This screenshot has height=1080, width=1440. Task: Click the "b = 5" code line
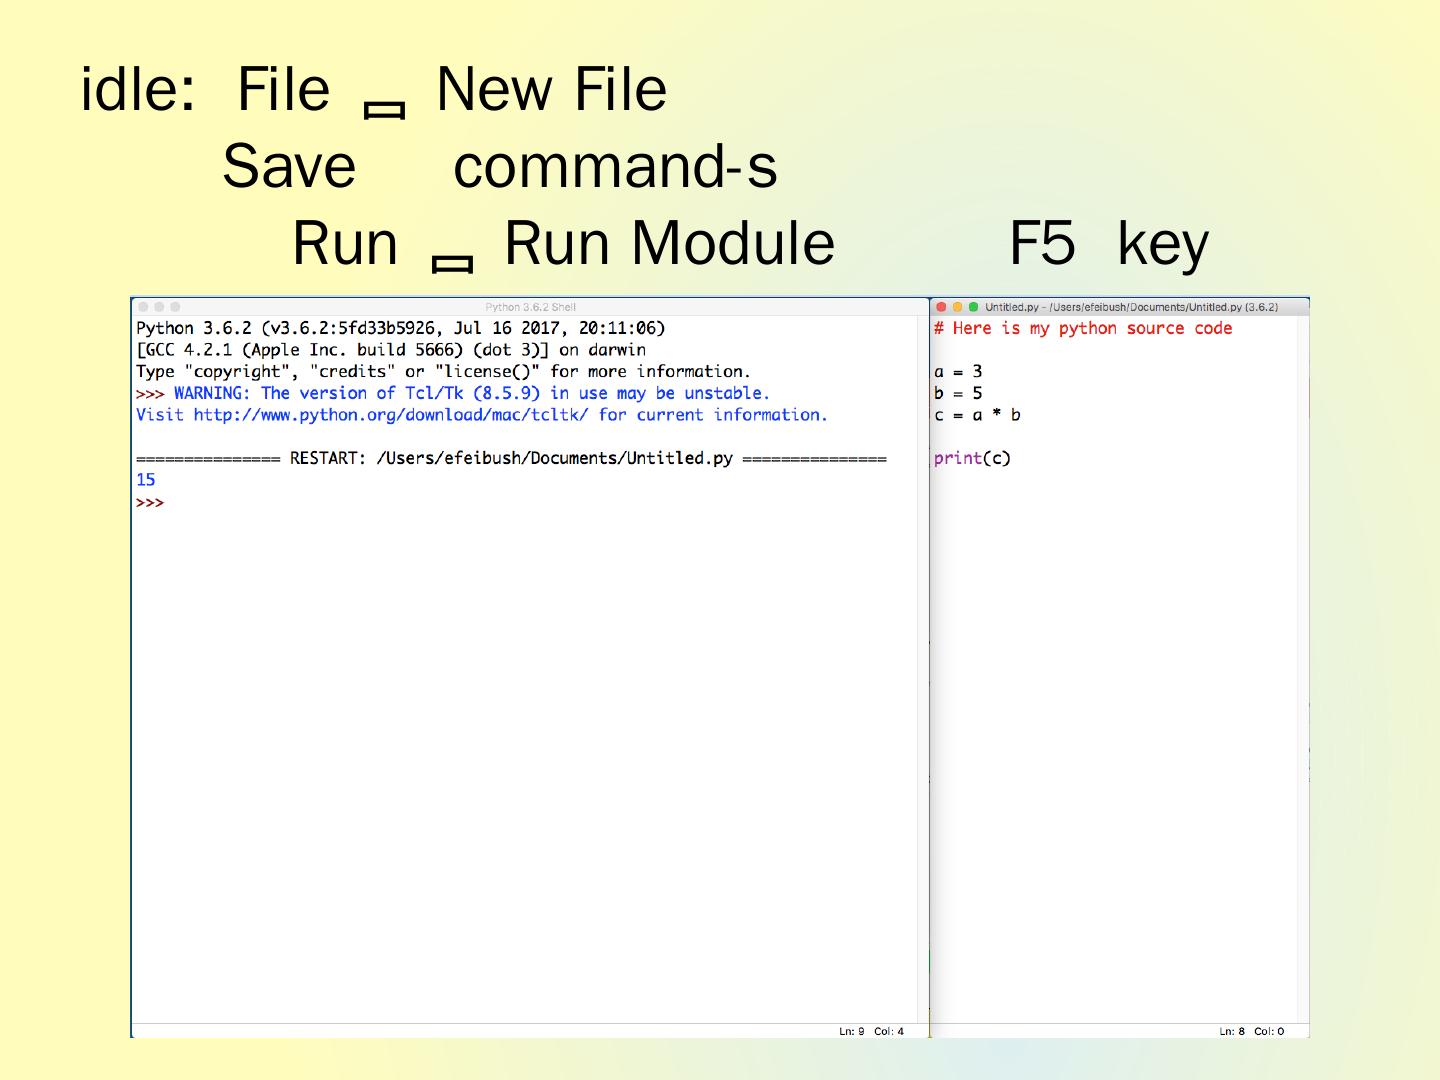click(x=958, y=393)
